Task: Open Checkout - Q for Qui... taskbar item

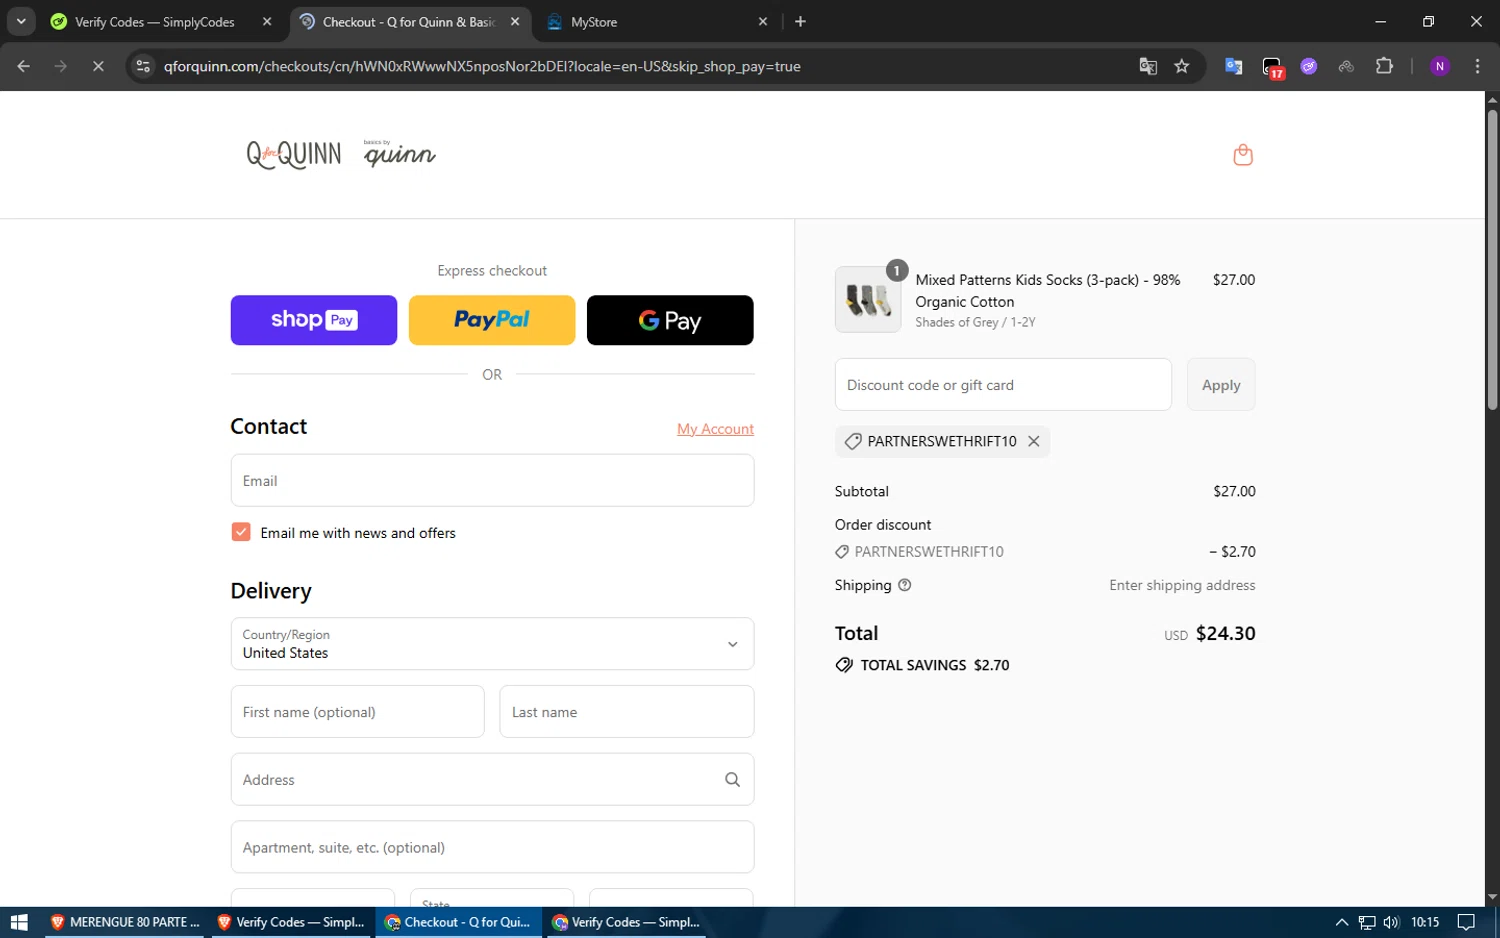Action: [459, 922]
